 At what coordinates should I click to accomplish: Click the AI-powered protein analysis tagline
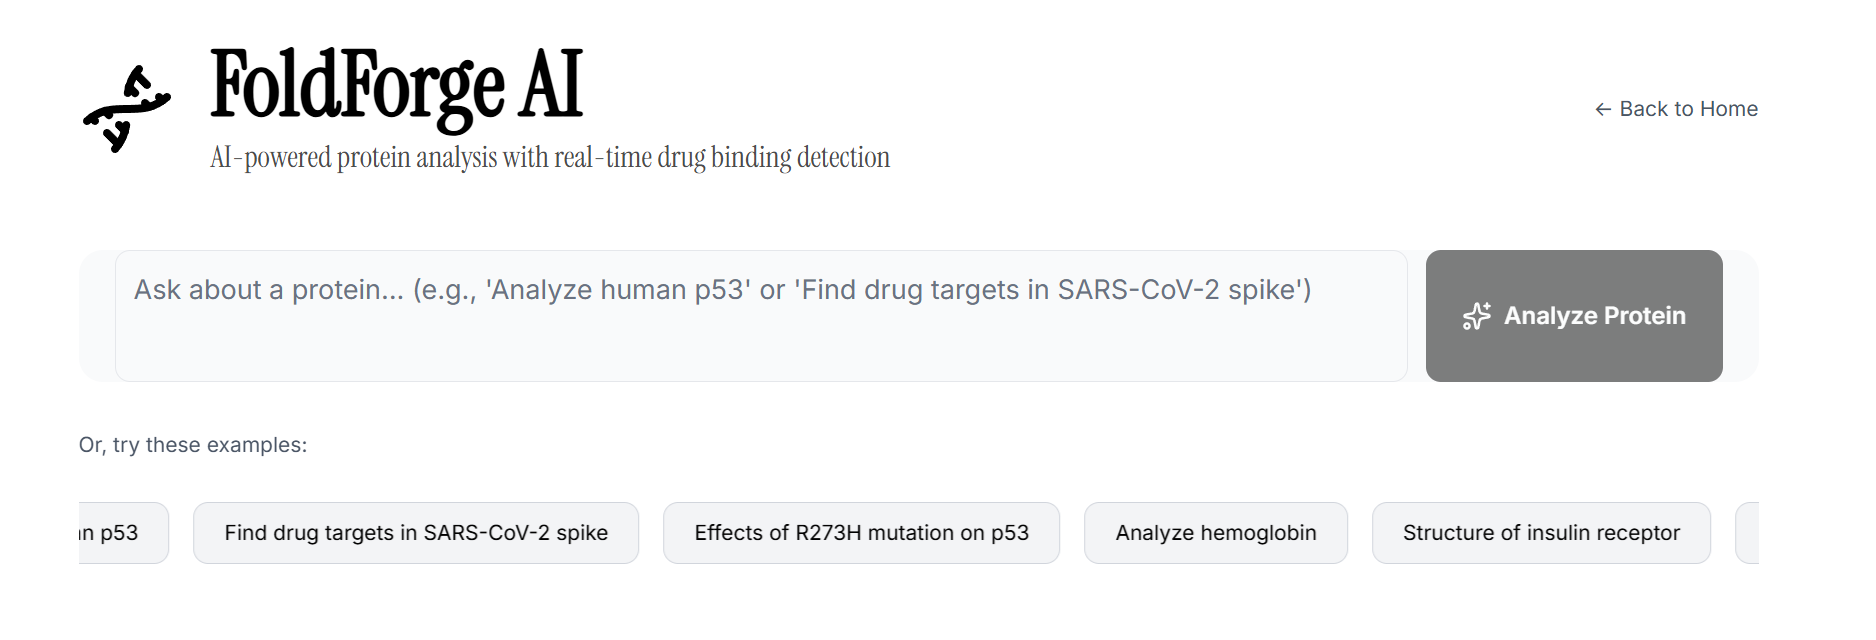(x=549, y=158)
